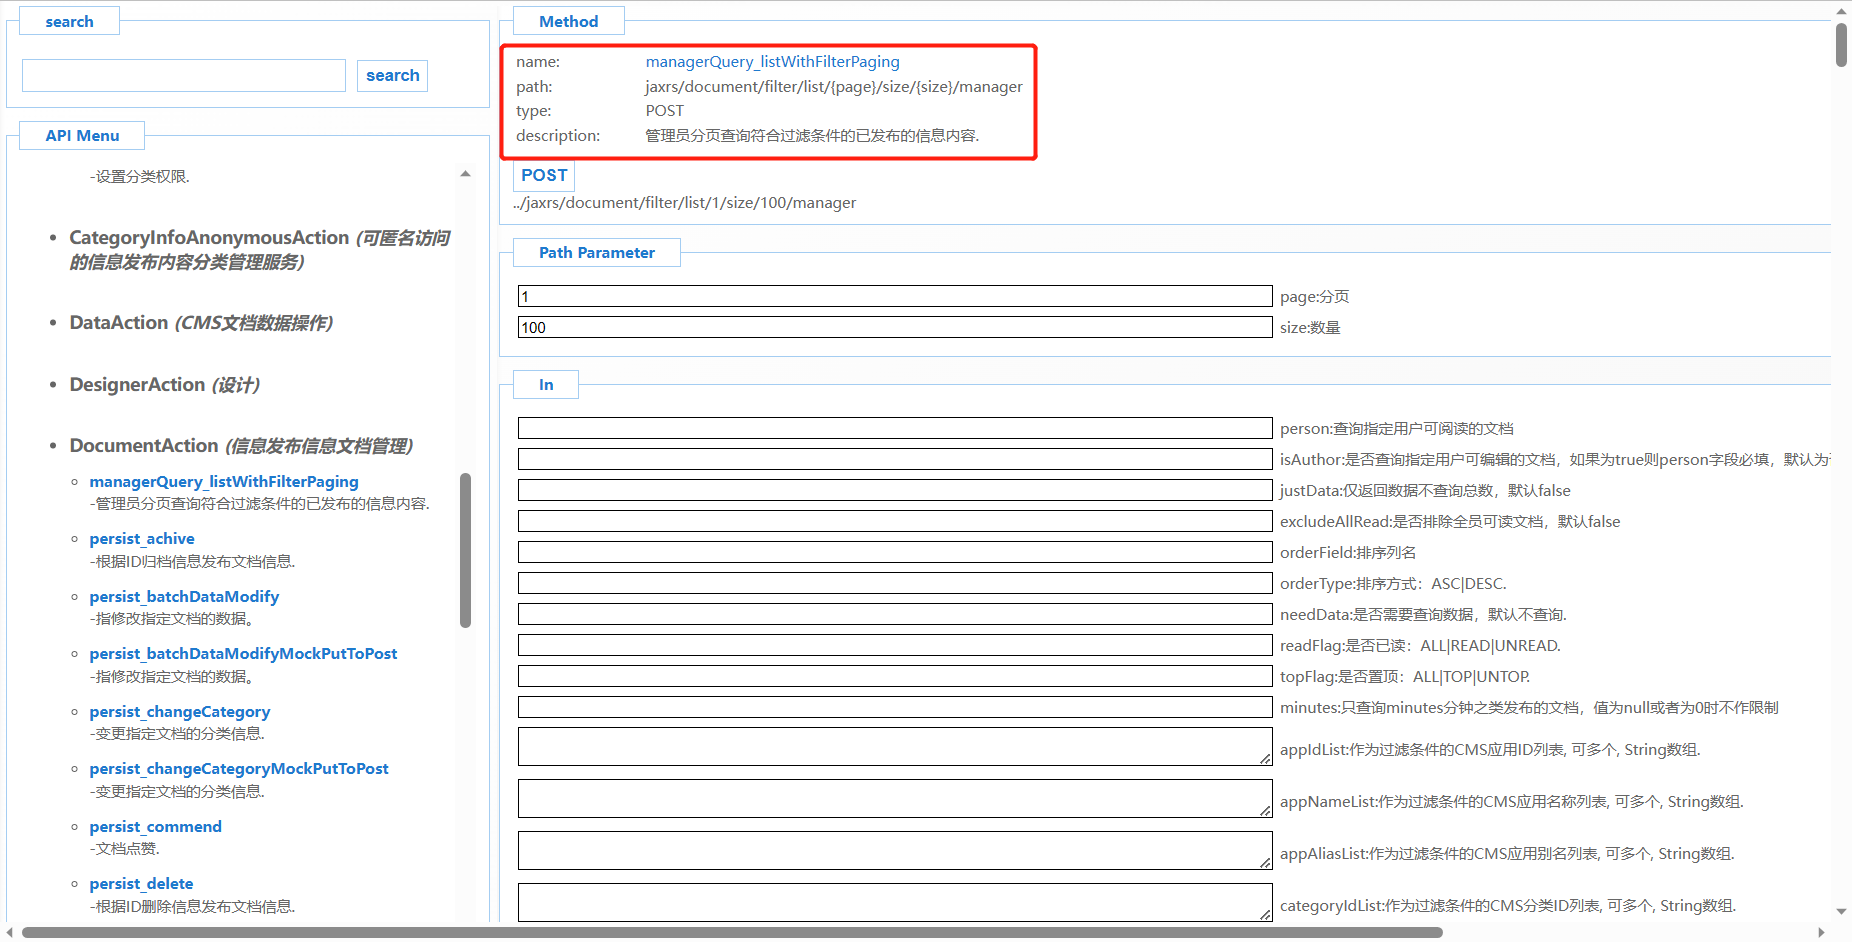This screenshot has height=942, width=1852.
Task: Click the method description text 管理员分页查询符合过滤条件的已发布的信息内容
Action: [x=812, y=136]
